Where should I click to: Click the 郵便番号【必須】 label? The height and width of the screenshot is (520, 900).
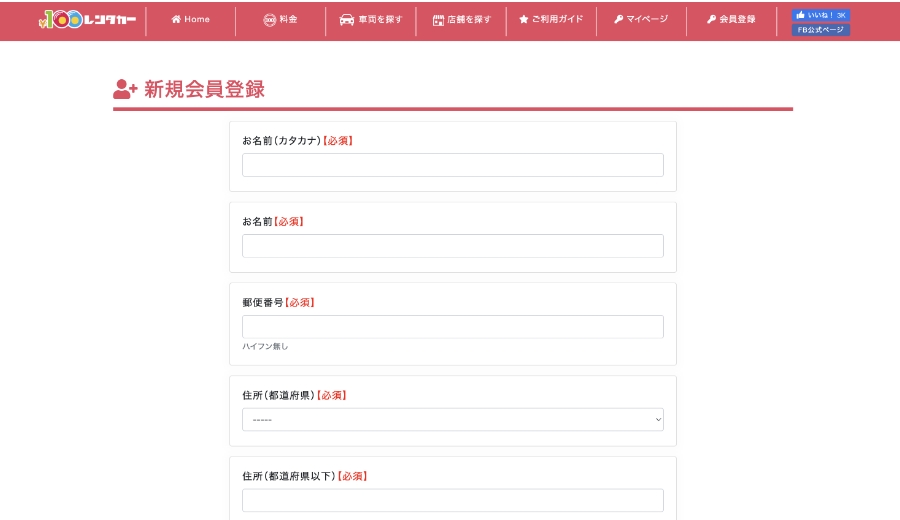click(x=278, y=302)
